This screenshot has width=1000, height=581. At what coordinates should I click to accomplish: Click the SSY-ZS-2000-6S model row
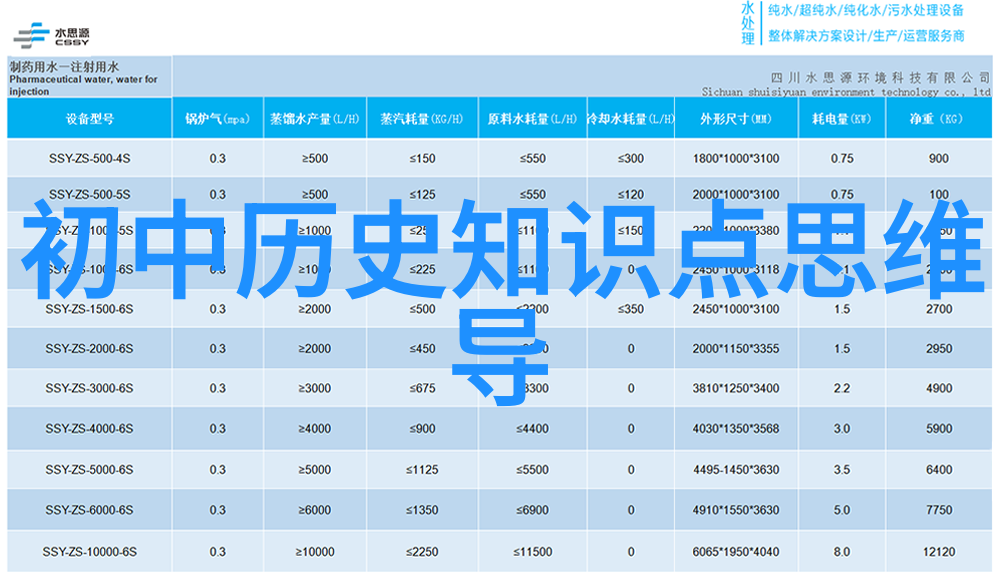click(89, 349)
